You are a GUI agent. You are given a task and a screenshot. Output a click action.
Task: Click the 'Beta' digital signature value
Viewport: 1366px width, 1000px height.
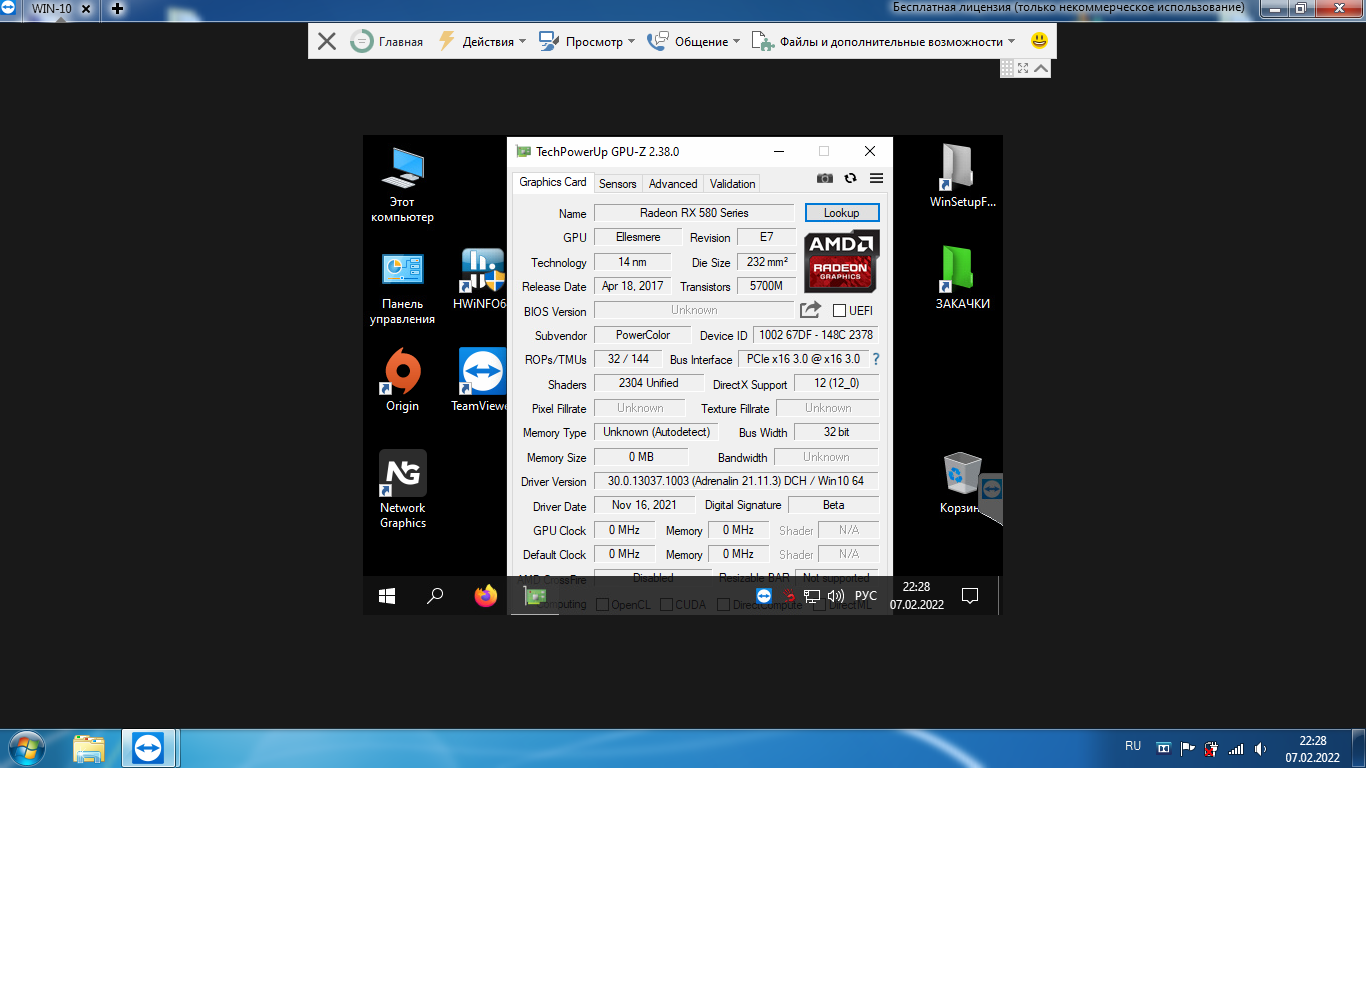(x=834, y=505)
